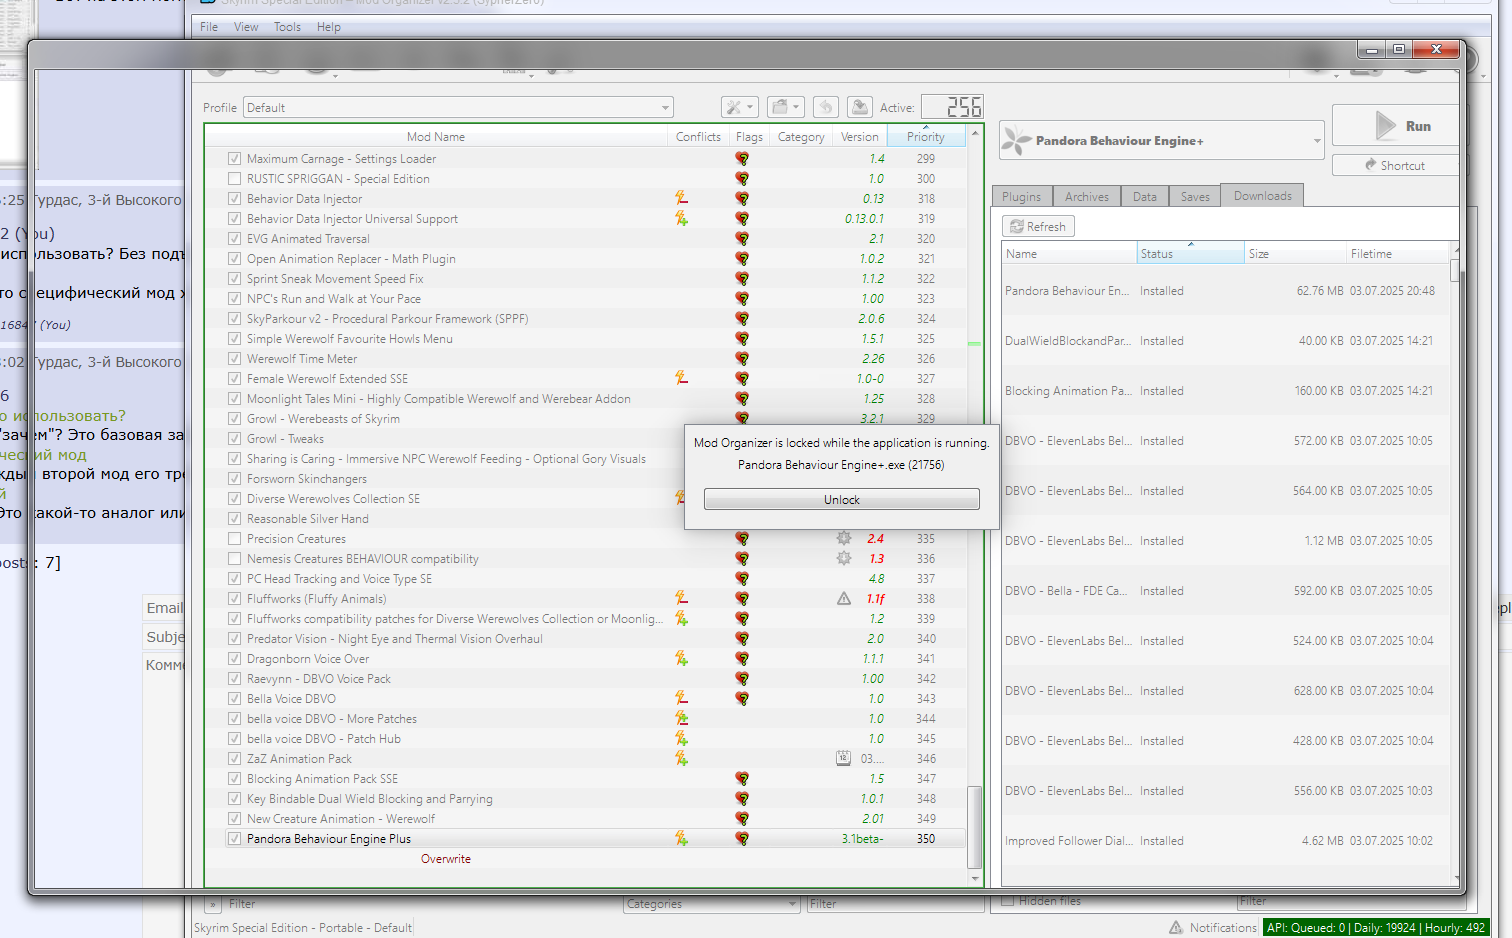Viewport: 1512px width, 938px height.
Task: Enable Nemesis Creatures BEHAVIOUR compatibility checkbox
Action: 234,558
